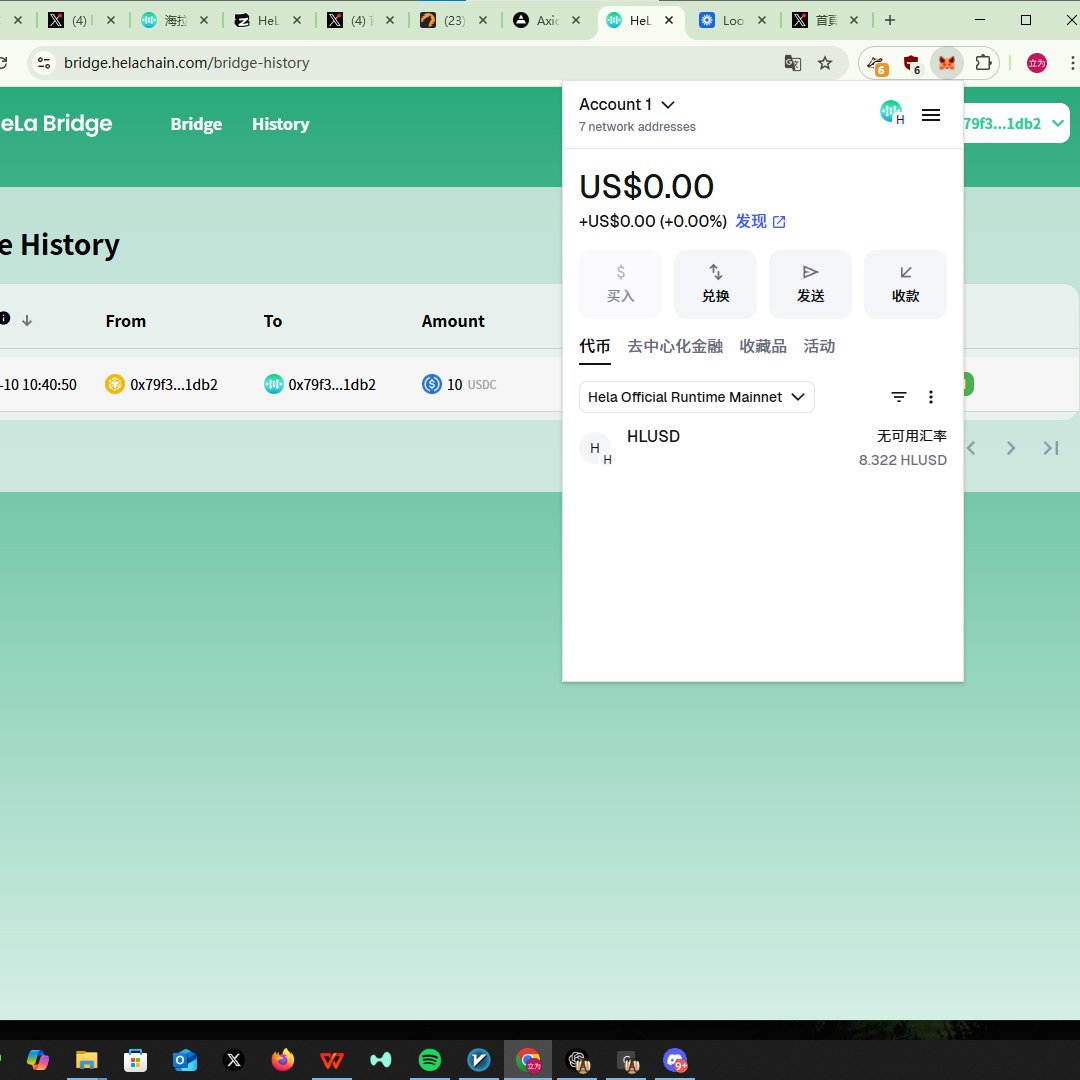Image resolution: width=1080 pixels, height=1080 pixels.
Task: Open Firefox from the taskbar
Action: click(282, 1059)
